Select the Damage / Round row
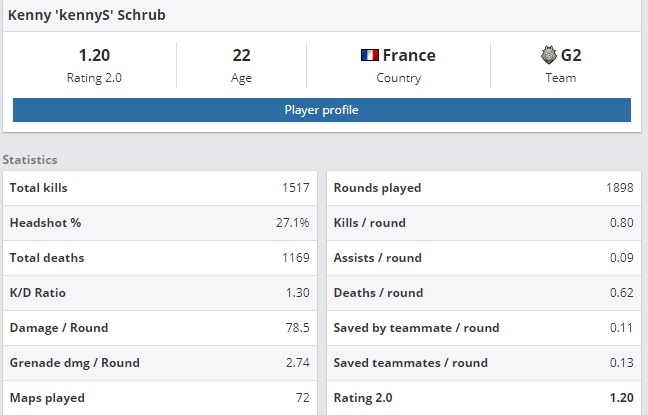This screenshot has width=648, height=415. 160,328
